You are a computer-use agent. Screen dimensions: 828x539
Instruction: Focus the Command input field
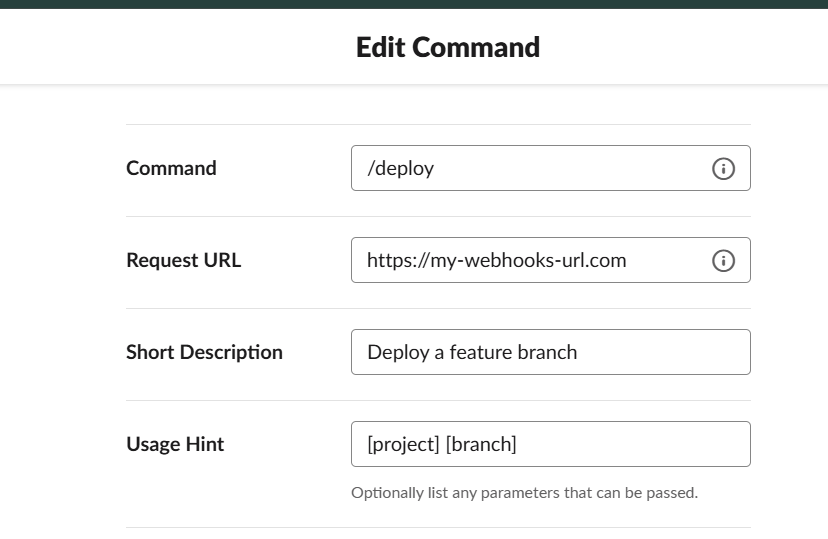click(x=550, y=168)
